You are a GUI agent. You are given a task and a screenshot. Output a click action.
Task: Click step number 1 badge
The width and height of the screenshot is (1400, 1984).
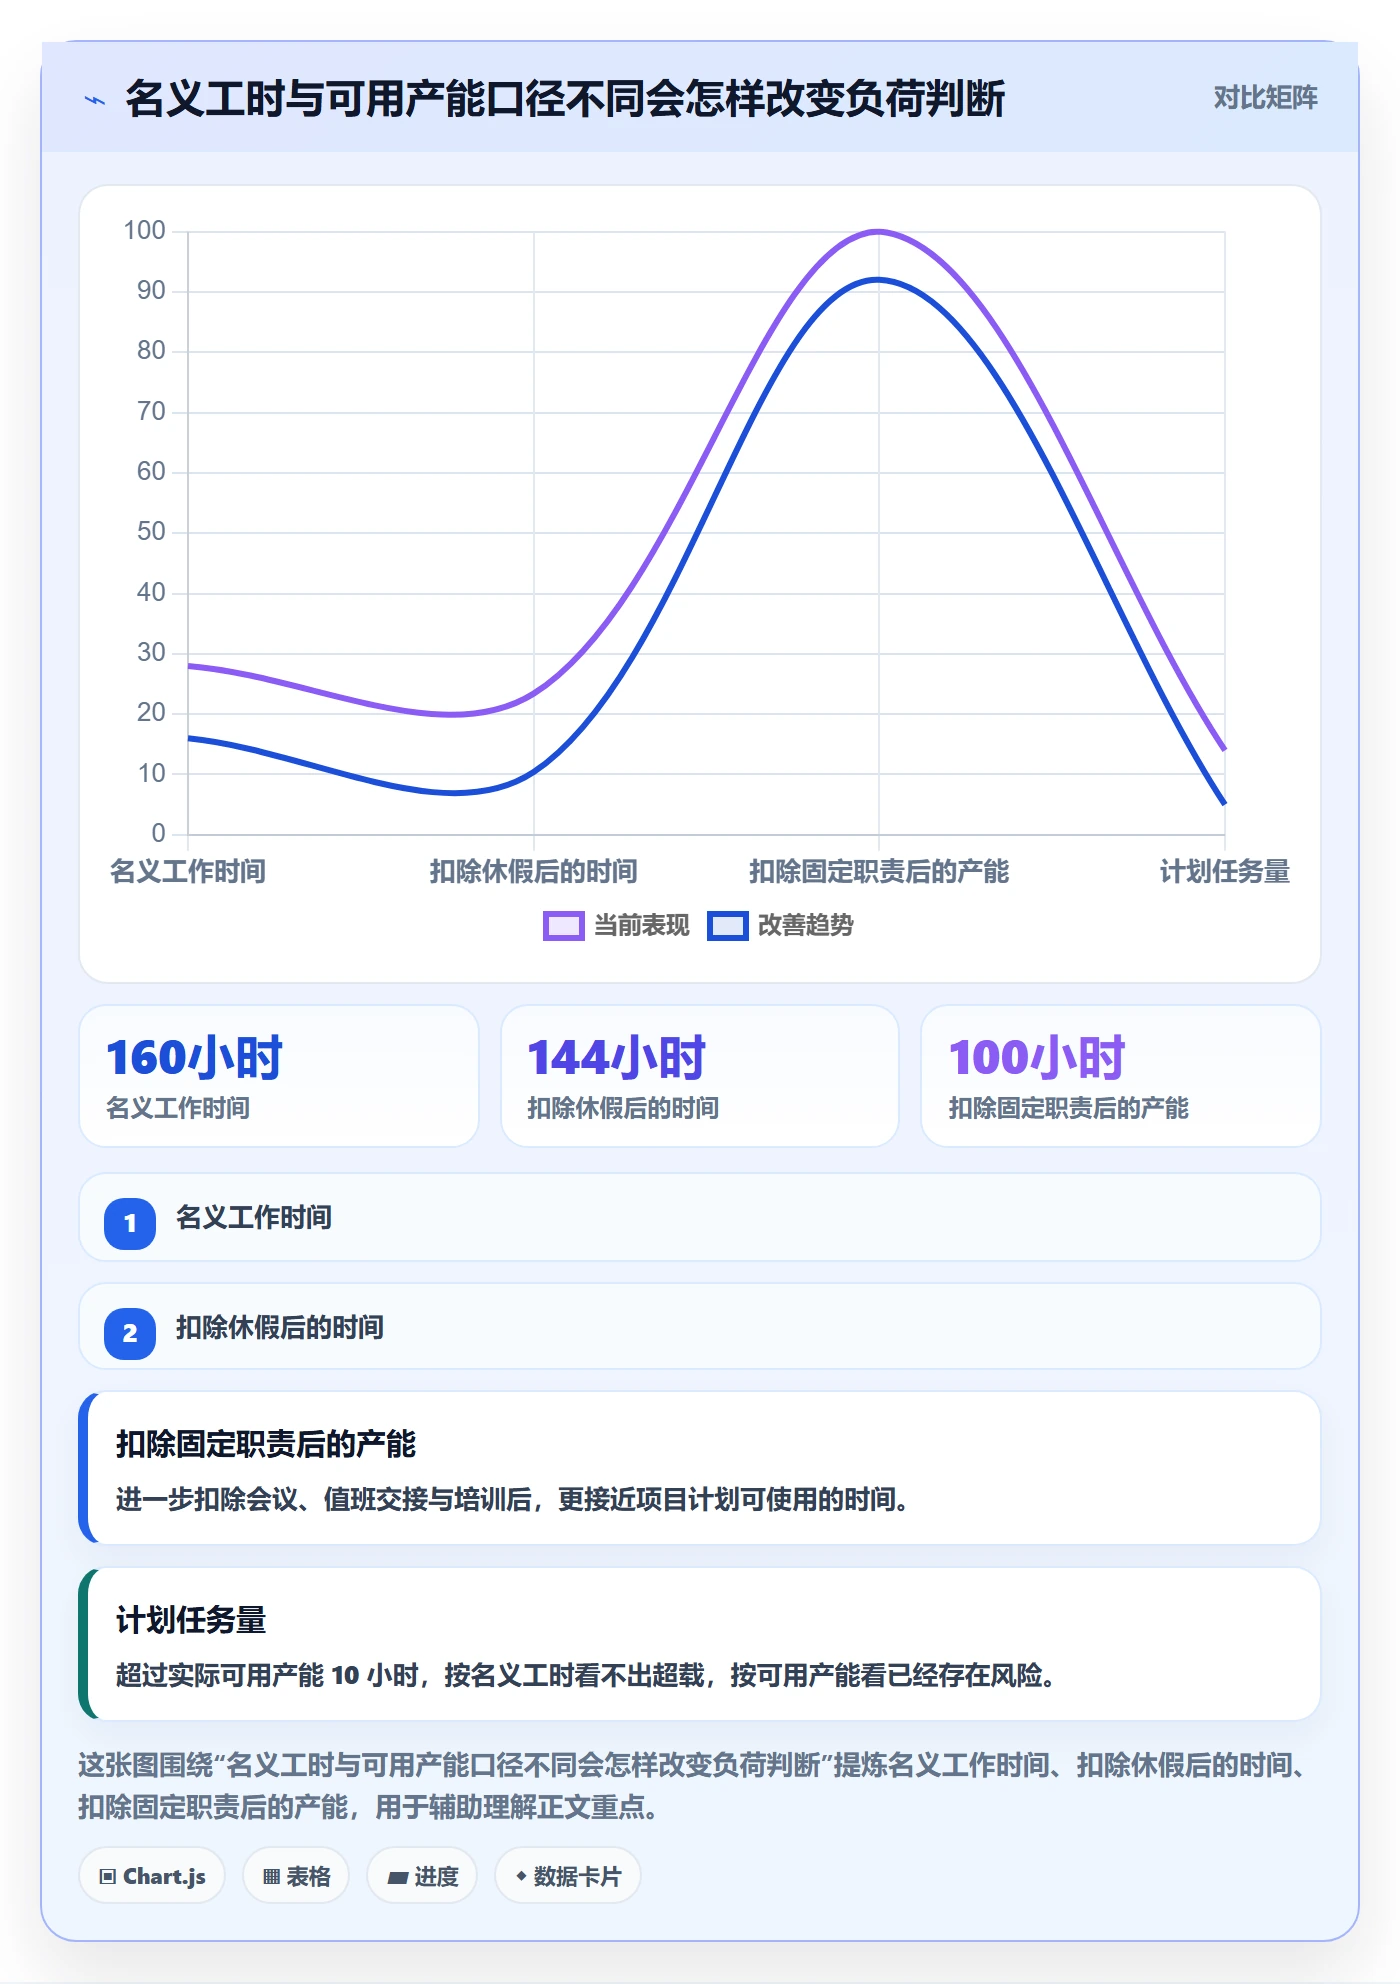point(130,1223)
